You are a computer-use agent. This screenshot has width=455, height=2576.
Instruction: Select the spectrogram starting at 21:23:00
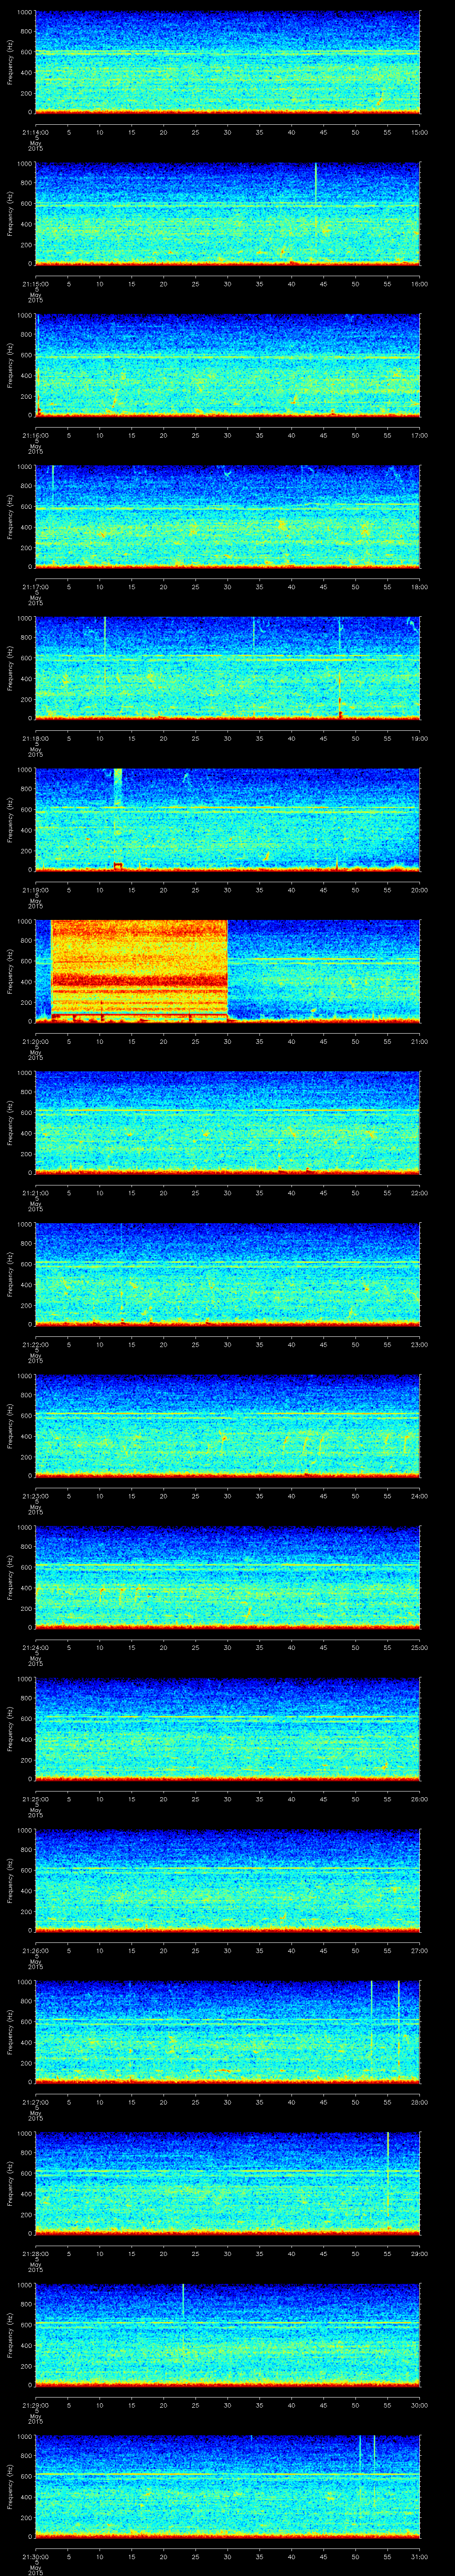(228, 1427)
